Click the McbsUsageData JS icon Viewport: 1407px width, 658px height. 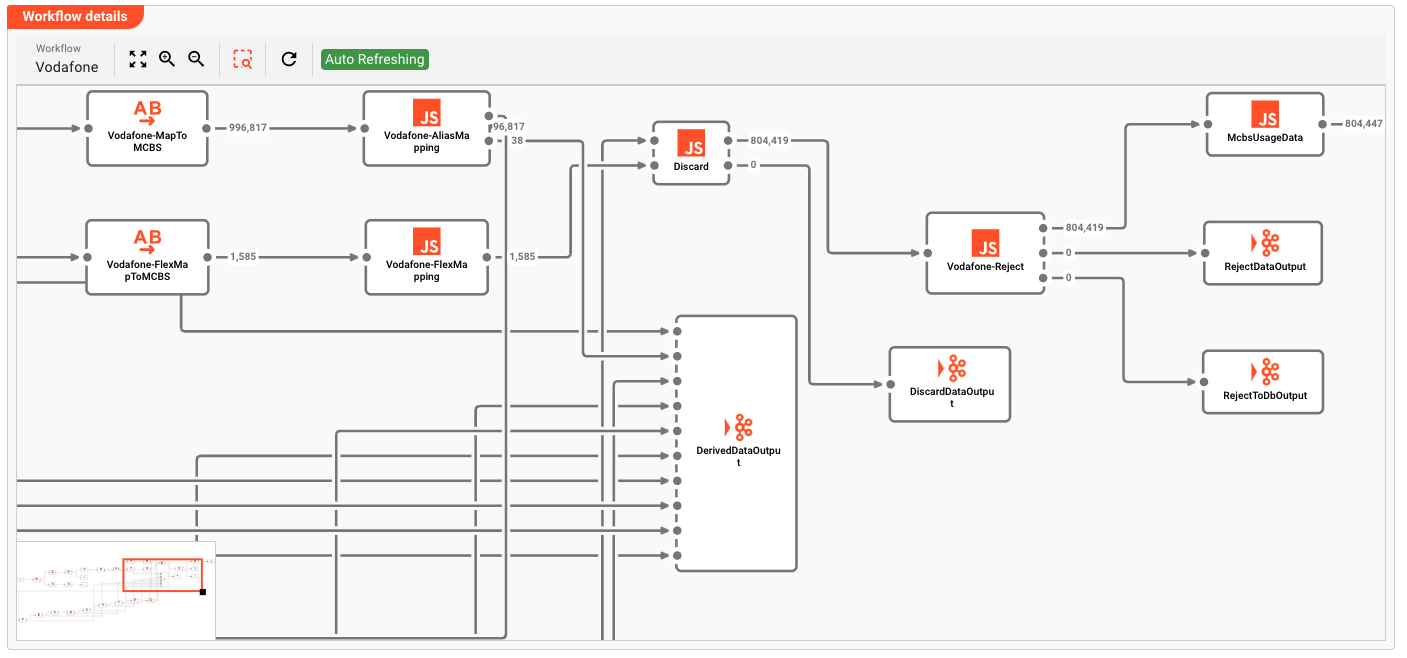1265,113
